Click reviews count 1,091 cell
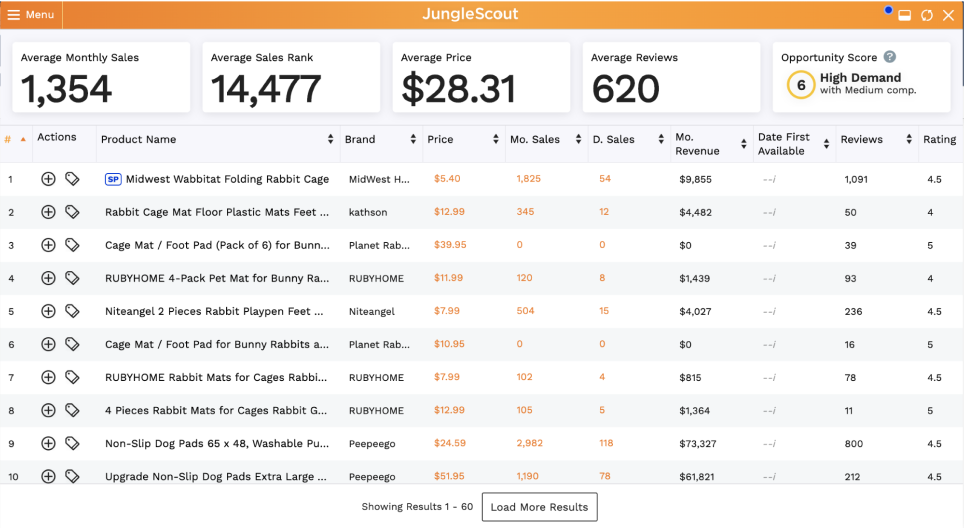Image resolution: width=964 pixels, height=528 pixels. point(856,179)
